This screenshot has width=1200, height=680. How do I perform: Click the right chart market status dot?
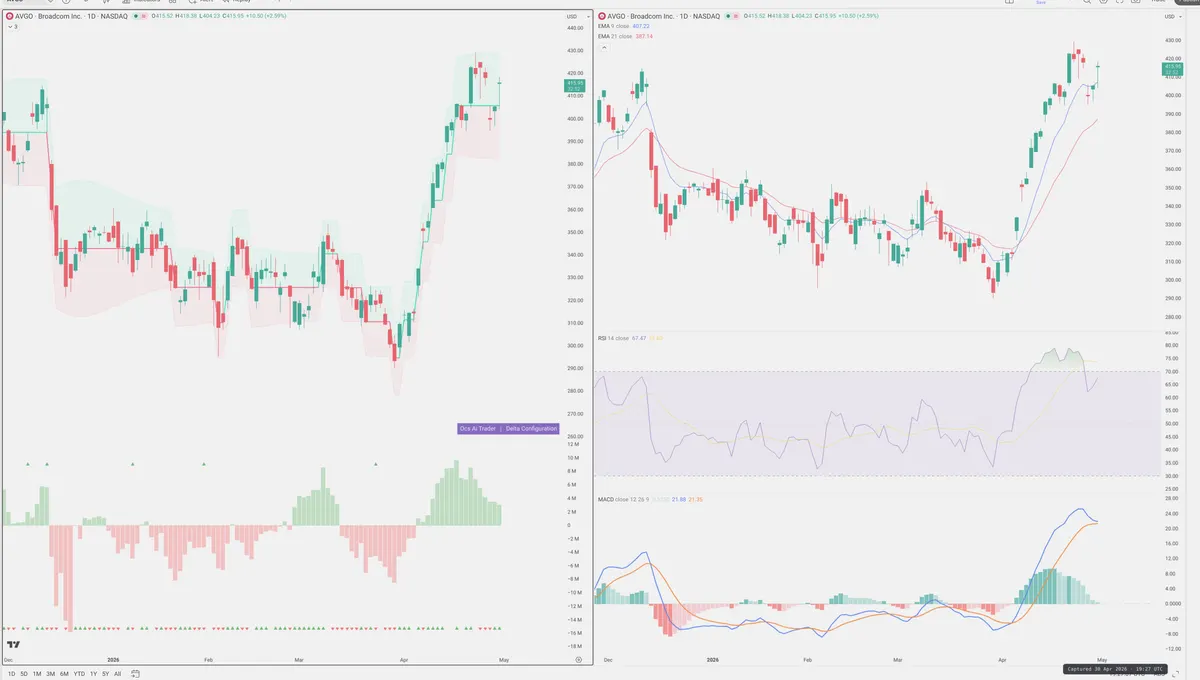click(x=728, y=16)
